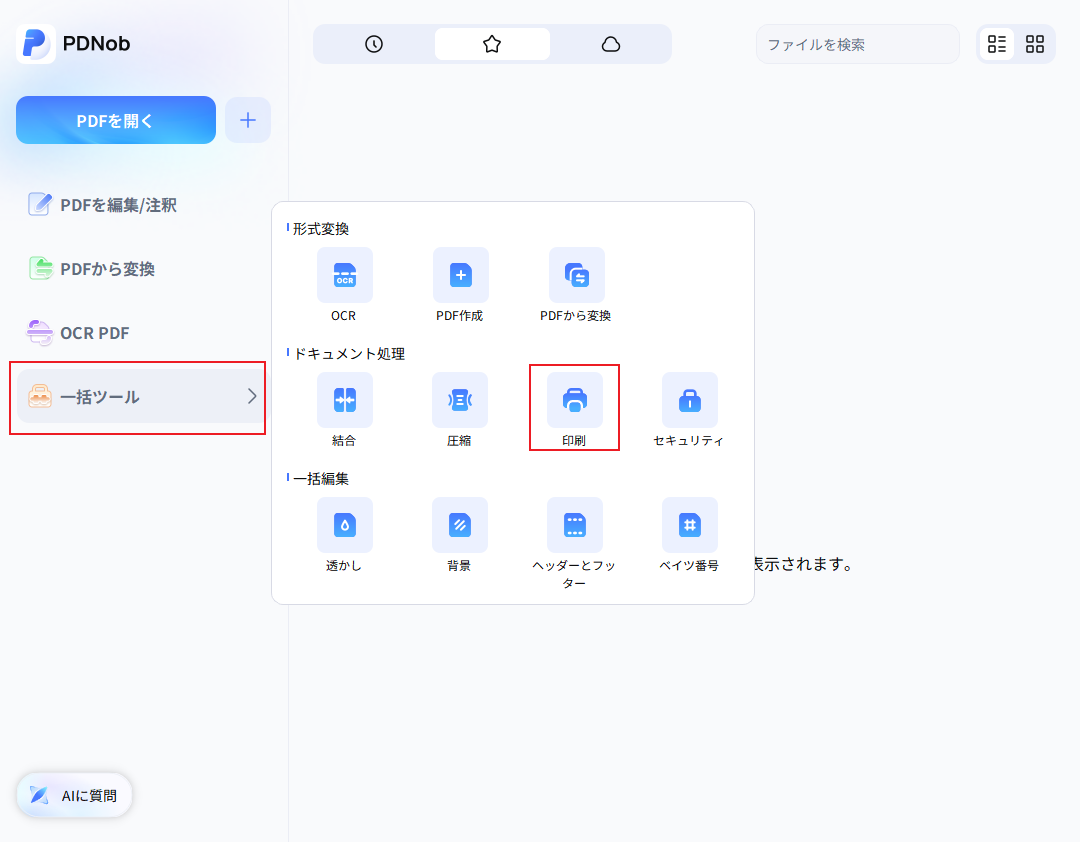The width and height of the screenshot is (1080, 842).
Task: Select the ベイツ番号 numbering tool
Action: click(690, 525)
